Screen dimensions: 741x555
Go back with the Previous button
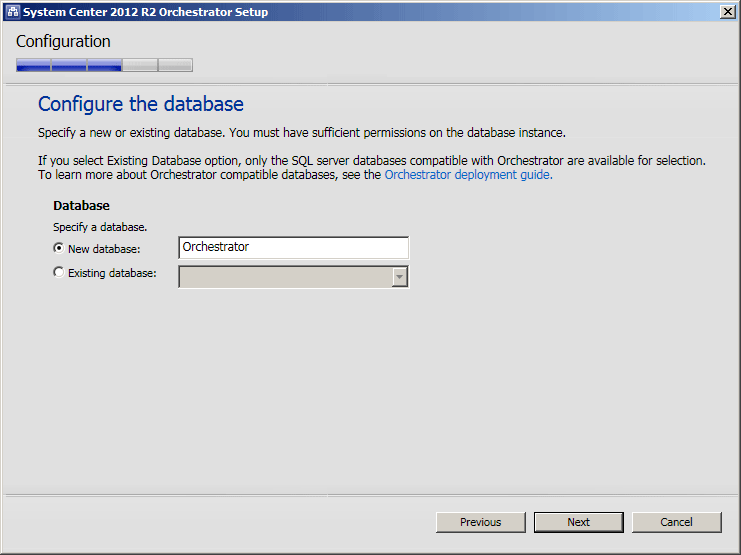[x=481, y=522]
